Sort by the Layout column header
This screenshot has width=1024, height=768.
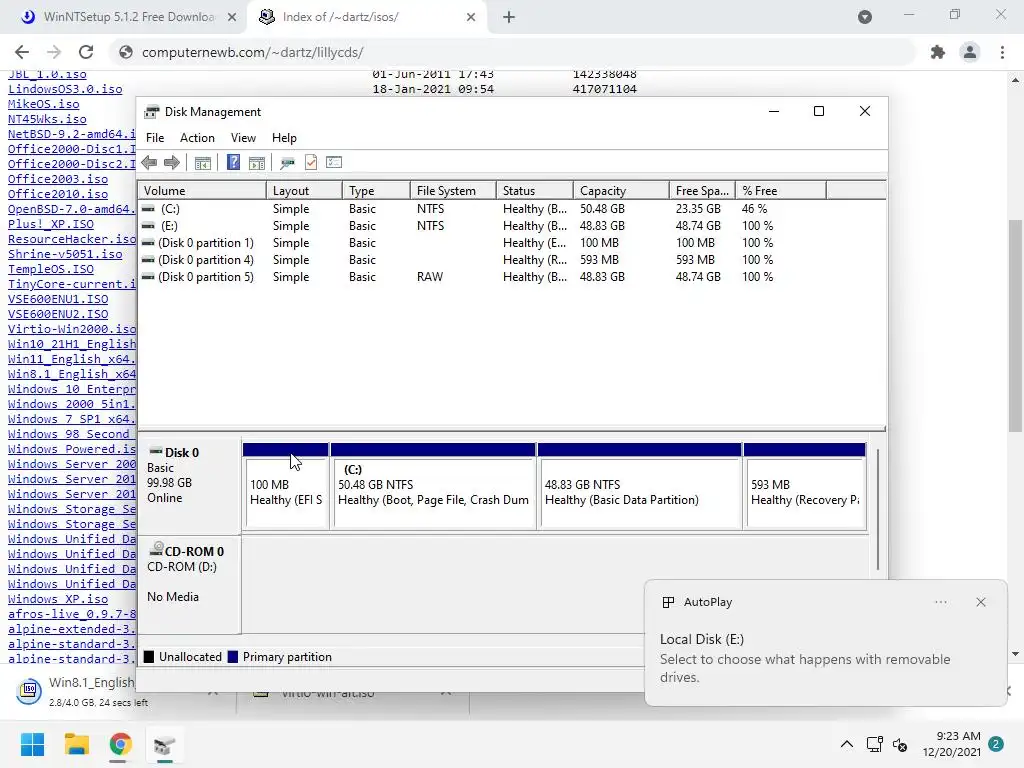tap(304, 191)
